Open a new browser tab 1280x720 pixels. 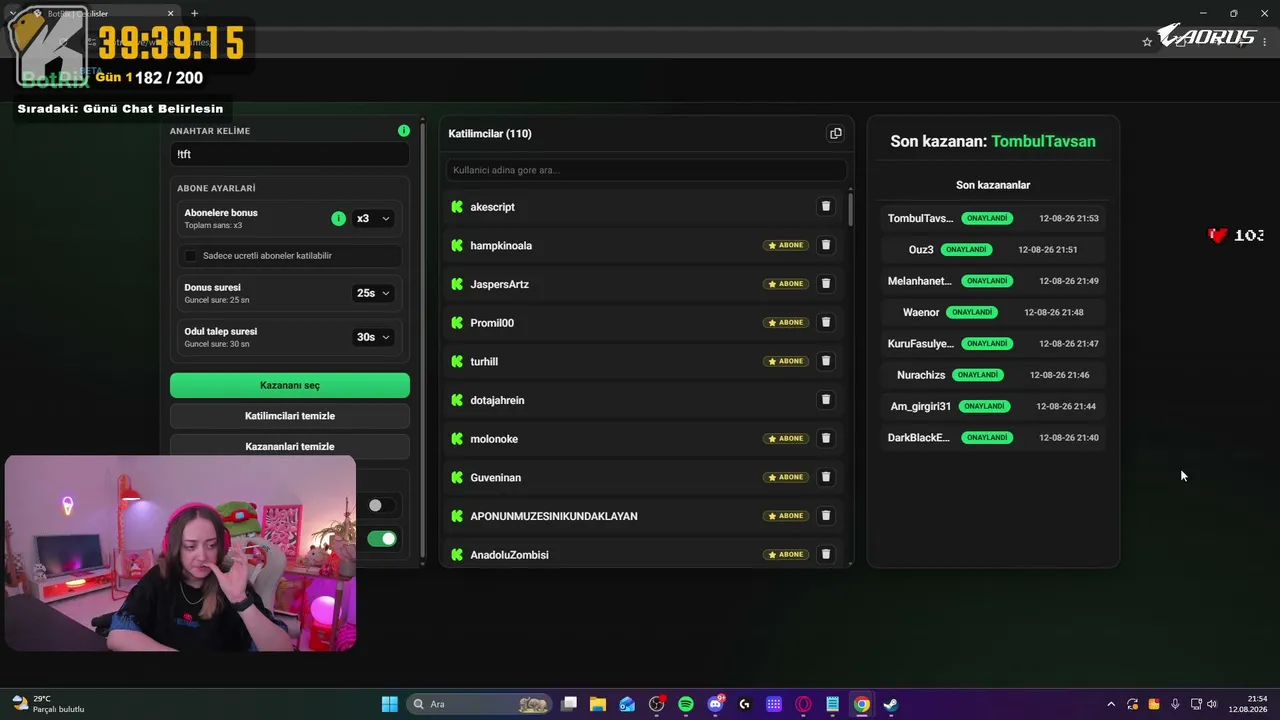tap(194, 14)
